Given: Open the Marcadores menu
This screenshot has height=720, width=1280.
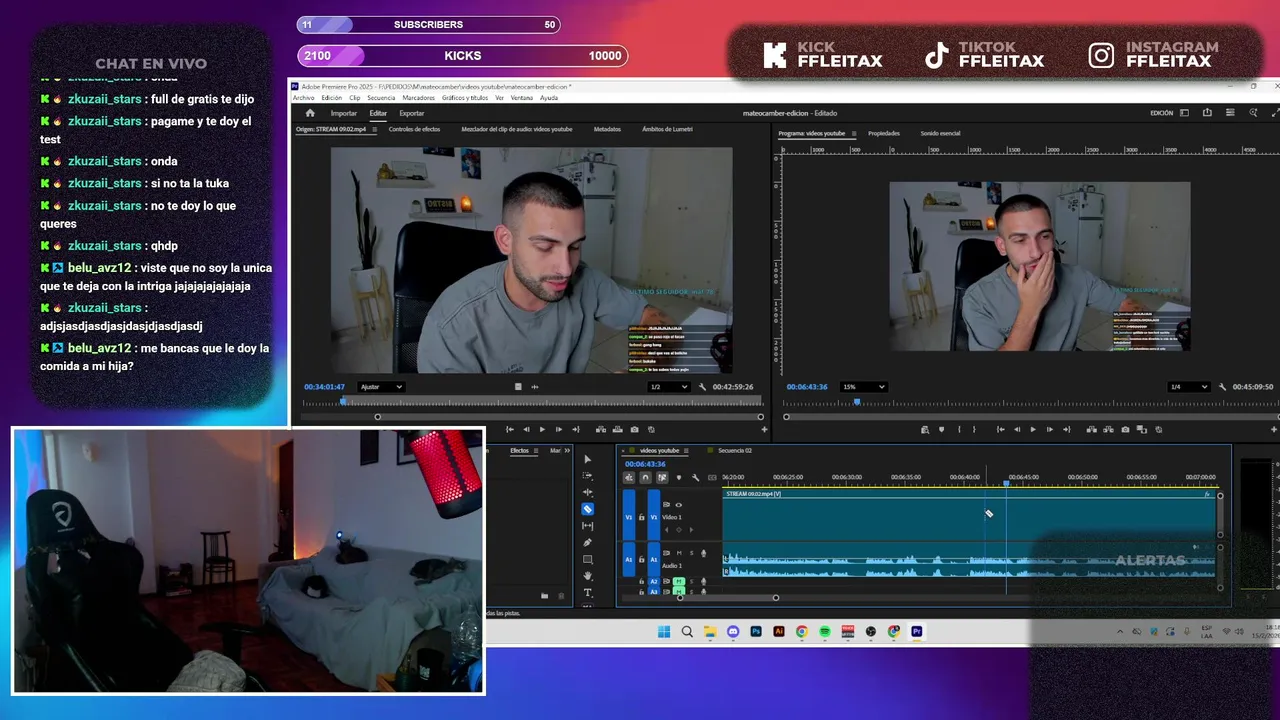Looking at the screenshot, I should click(419, 98).
